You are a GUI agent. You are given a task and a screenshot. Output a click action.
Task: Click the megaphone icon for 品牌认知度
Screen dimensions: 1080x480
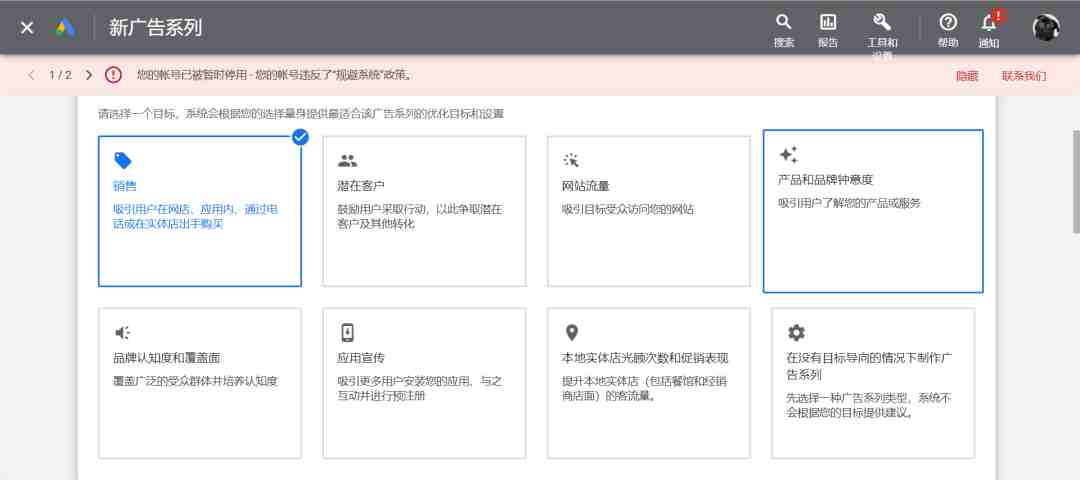coord(122,333)
